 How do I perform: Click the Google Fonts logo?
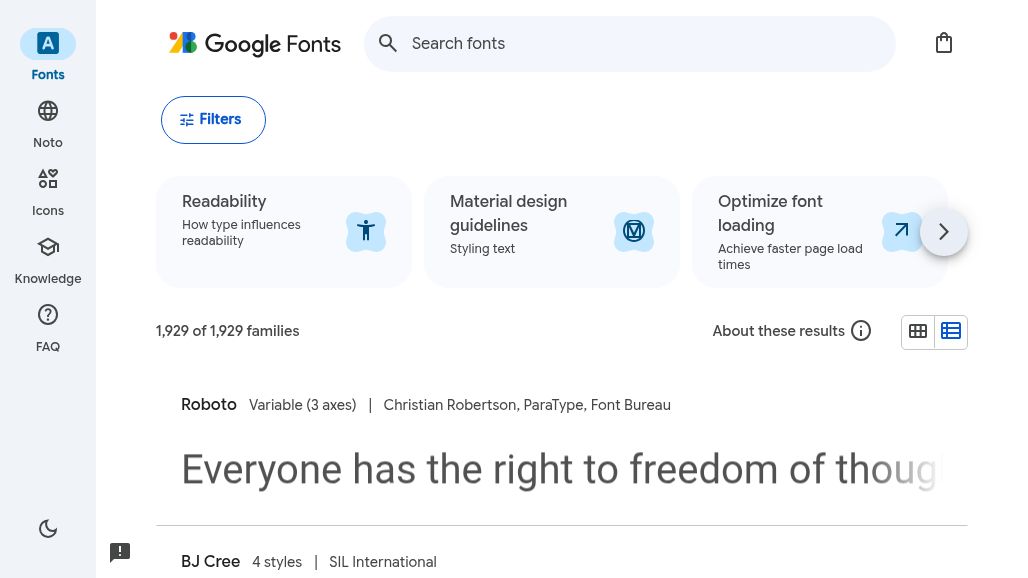tap(255, 44)
